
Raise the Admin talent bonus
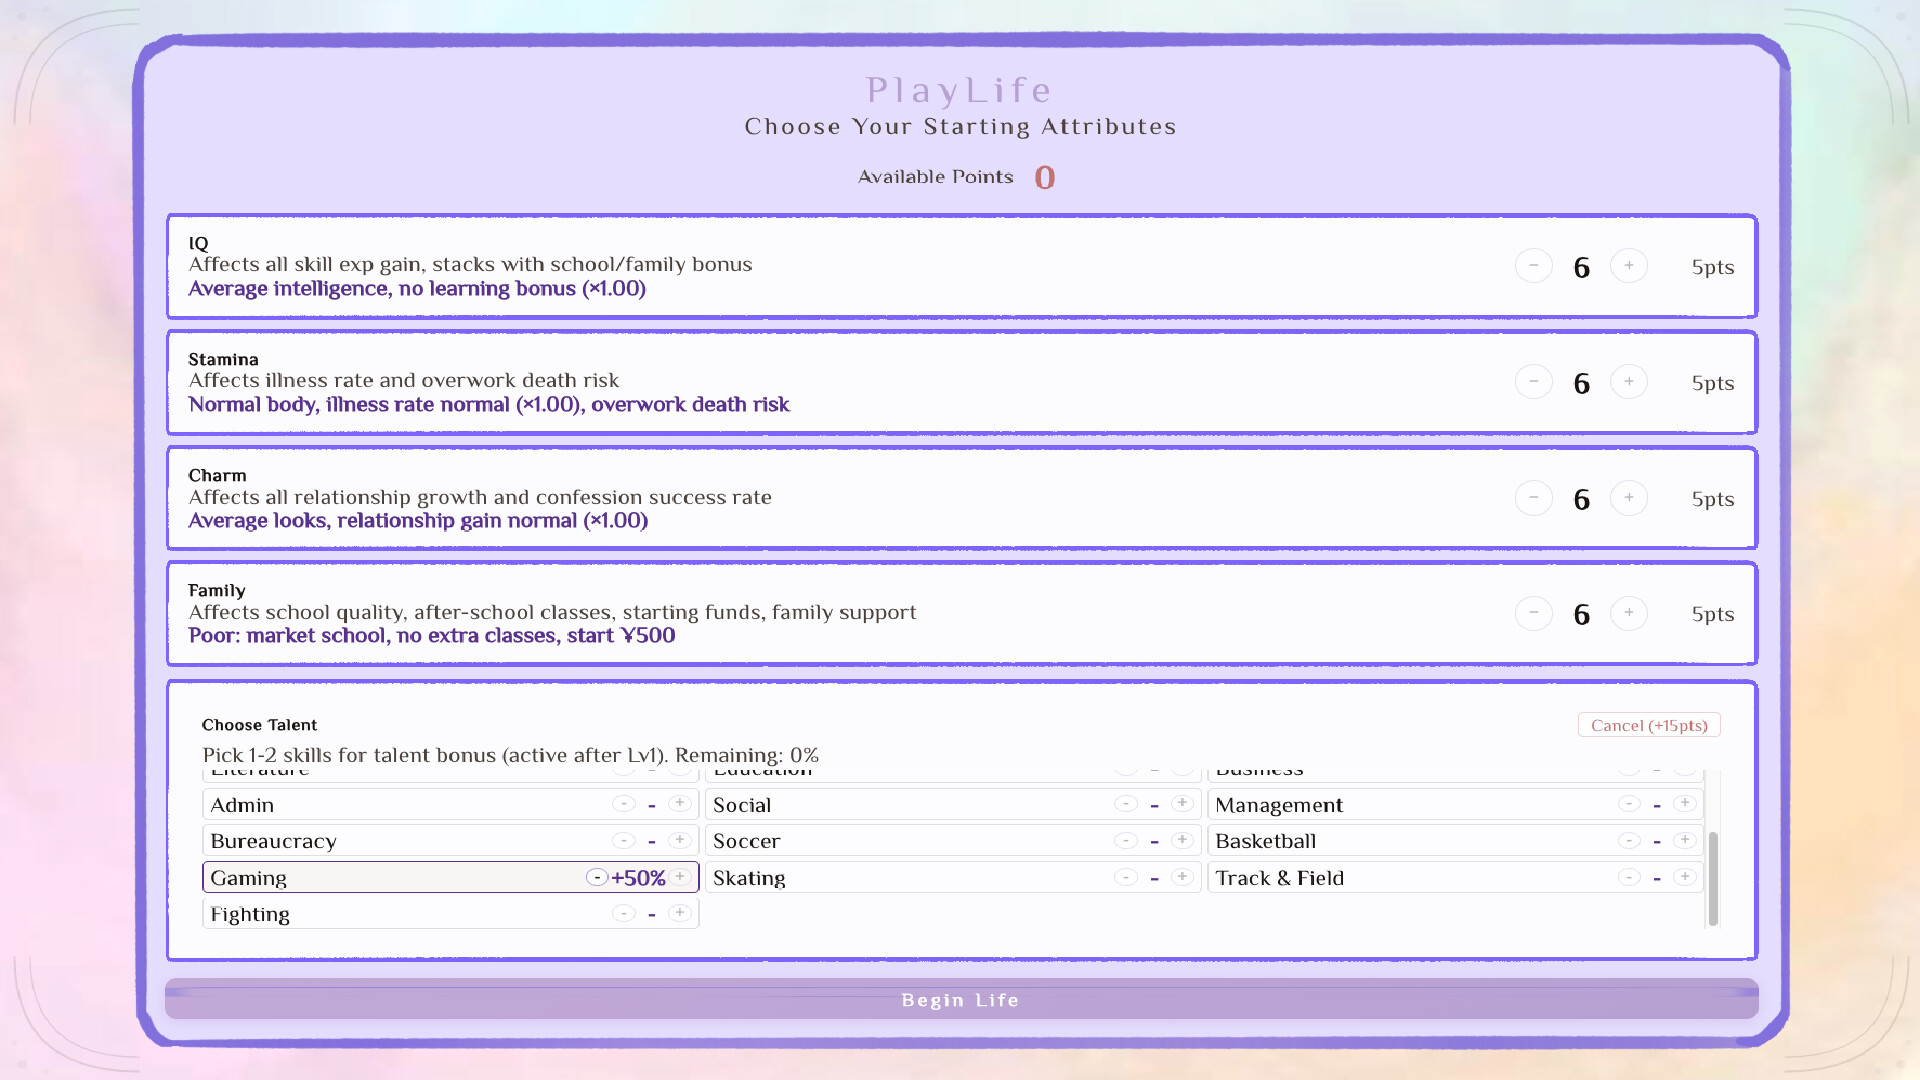click(680, 804)
